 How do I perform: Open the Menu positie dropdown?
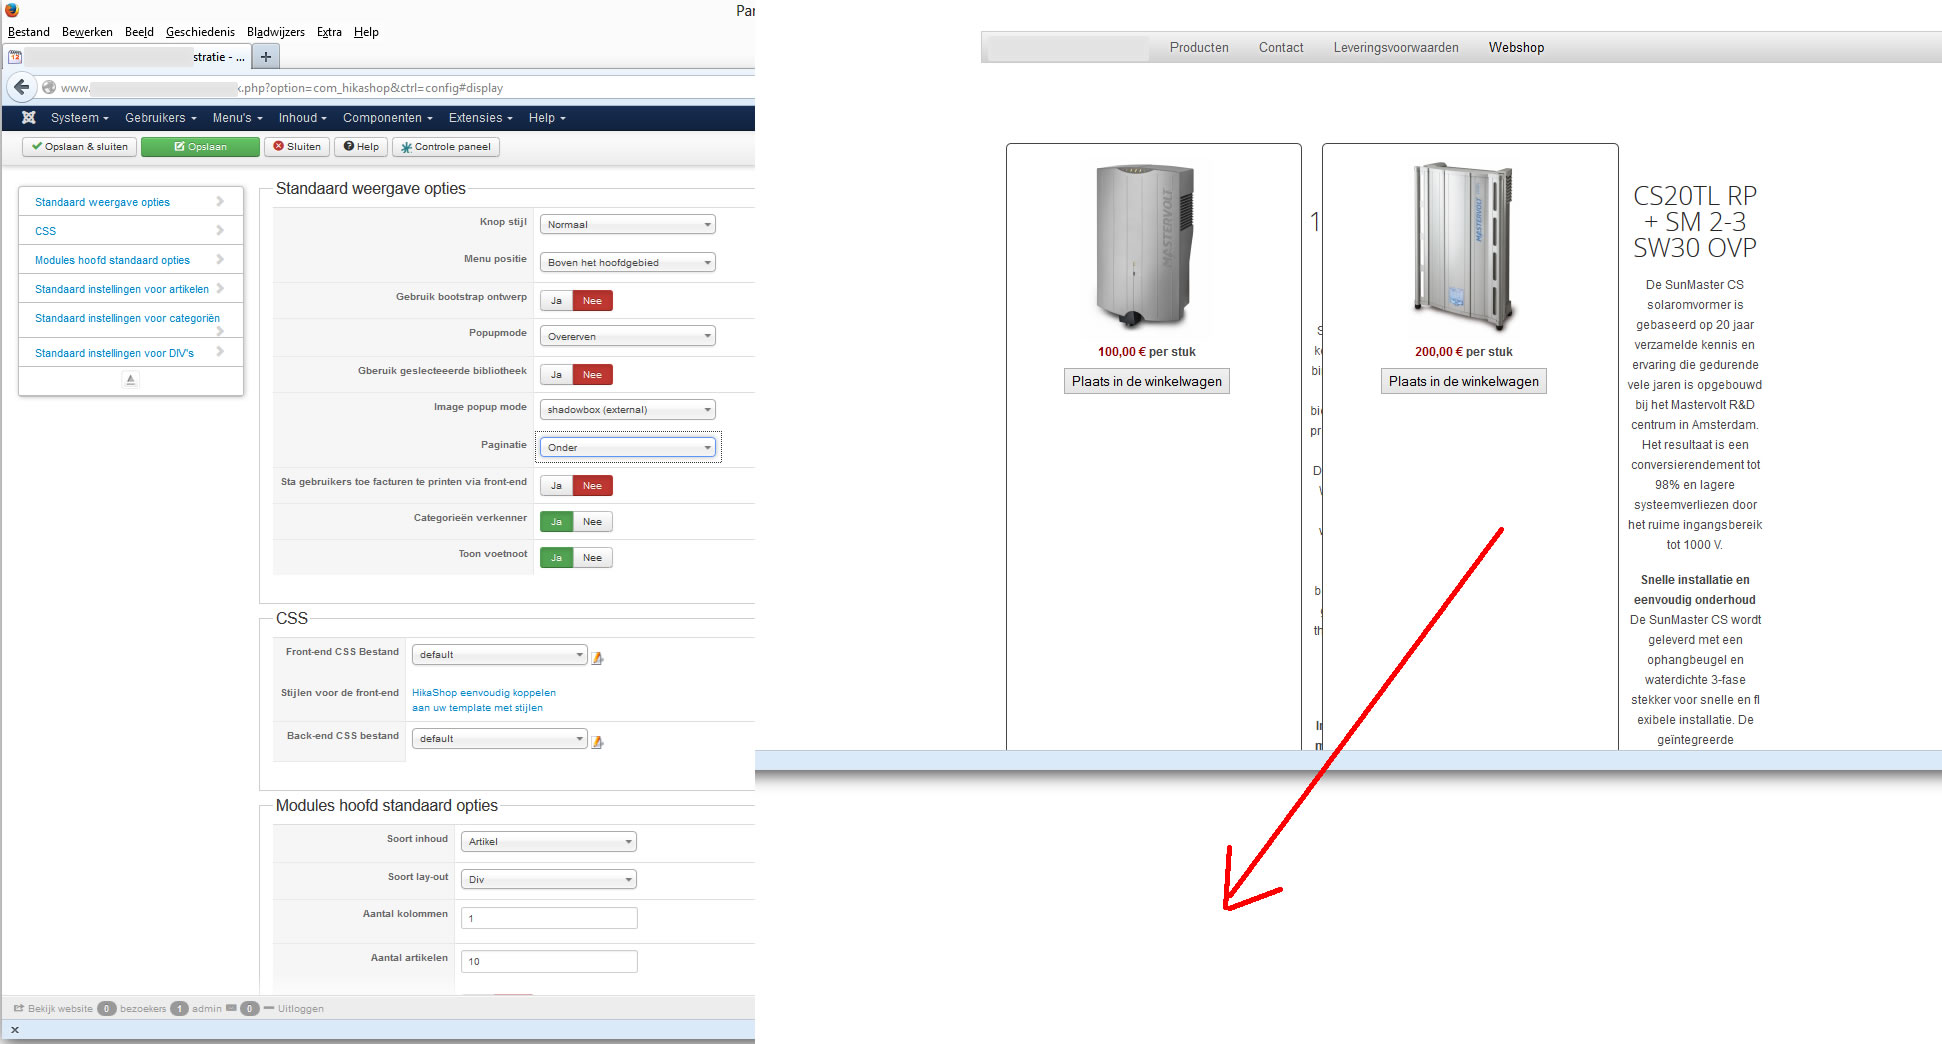click(628, 263)
